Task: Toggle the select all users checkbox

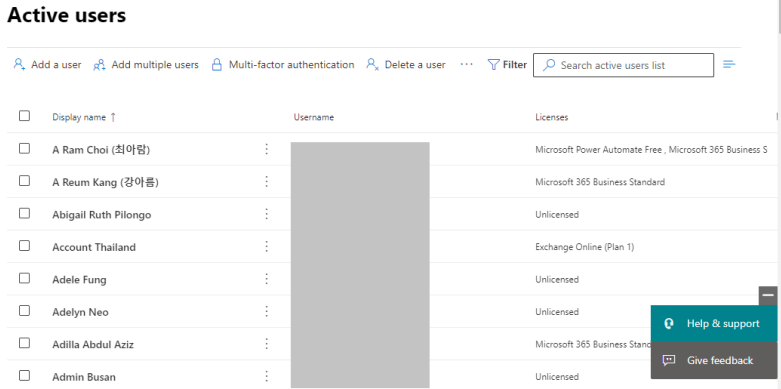Action: coord(24,116)
